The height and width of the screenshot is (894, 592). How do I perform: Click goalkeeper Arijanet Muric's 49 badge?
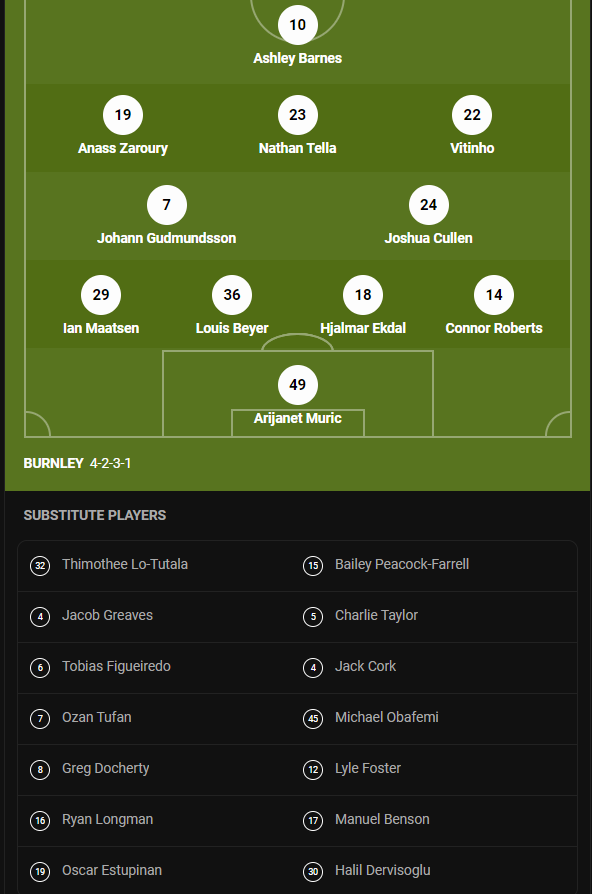click(x=298, y=385)
